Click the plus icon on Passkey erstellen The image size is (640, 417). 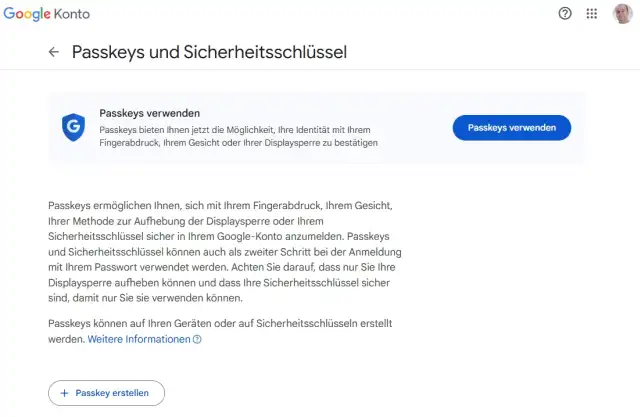tap(65, 393)
